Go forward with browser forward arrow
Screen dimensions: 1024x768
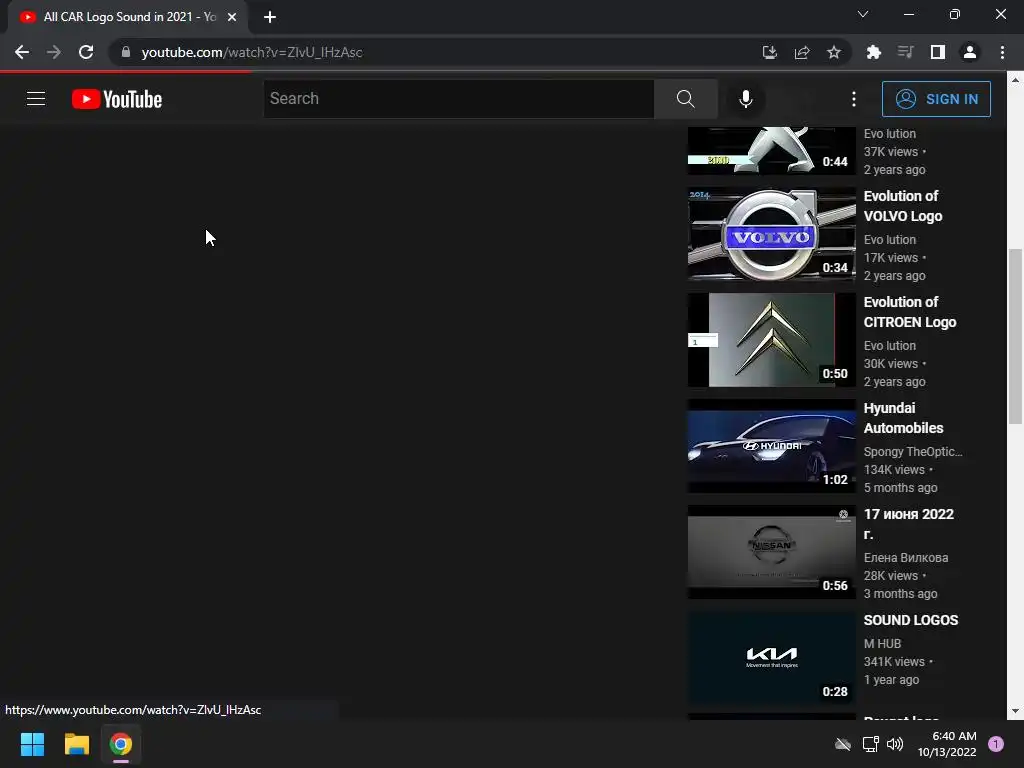pyautogui.click(x=54, y=52)
